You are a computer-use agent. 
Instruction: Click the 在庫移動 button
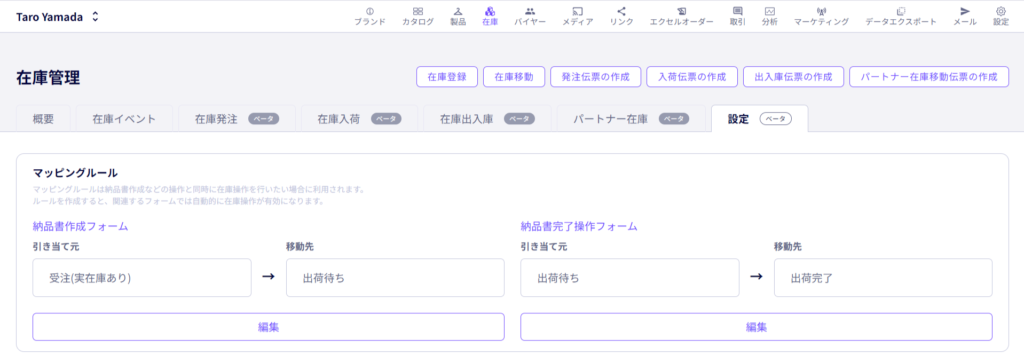(x=514, y=76)
